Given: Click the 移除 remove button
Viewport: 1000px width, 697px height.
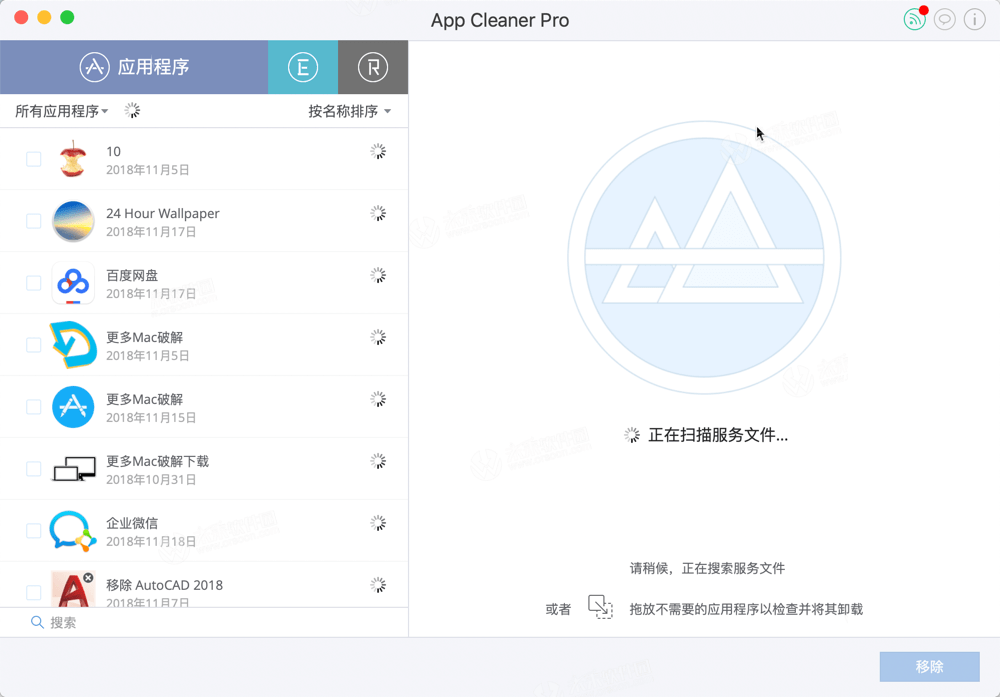Looking at the screenshot, I should (929, 666).
